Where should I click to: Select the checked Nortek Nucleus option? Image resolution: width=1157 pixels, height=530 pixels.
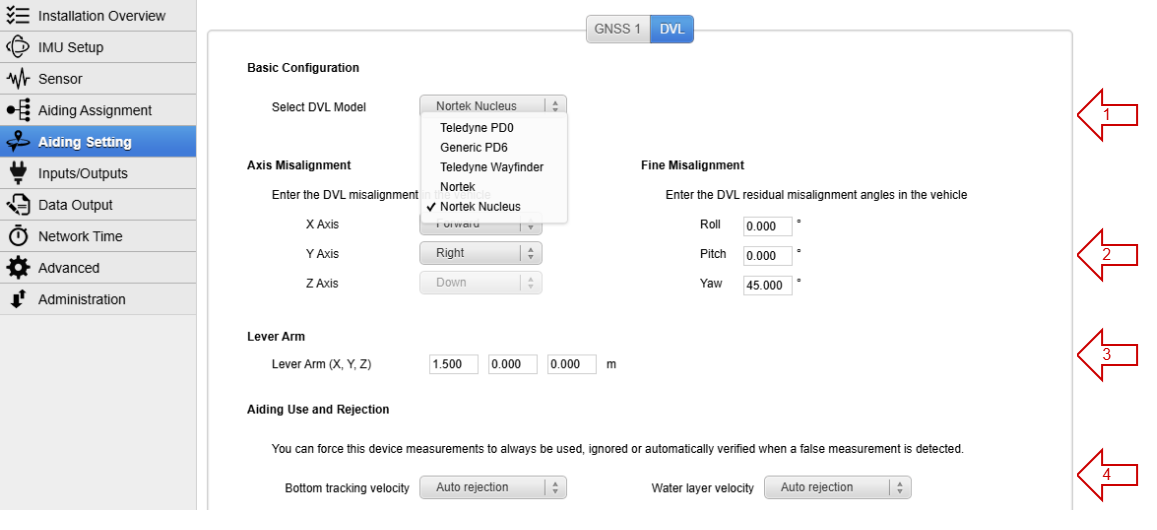494,207
